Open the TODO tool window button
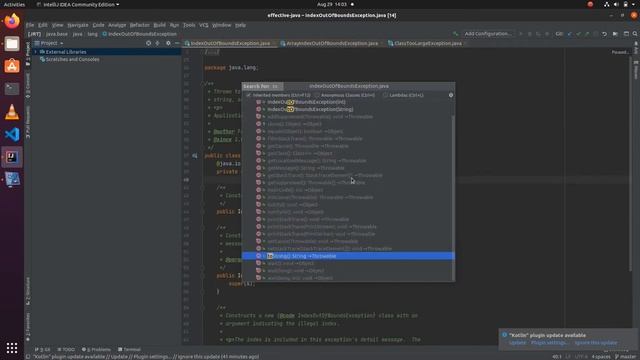The image size is (640, 360). click(66, 349)
